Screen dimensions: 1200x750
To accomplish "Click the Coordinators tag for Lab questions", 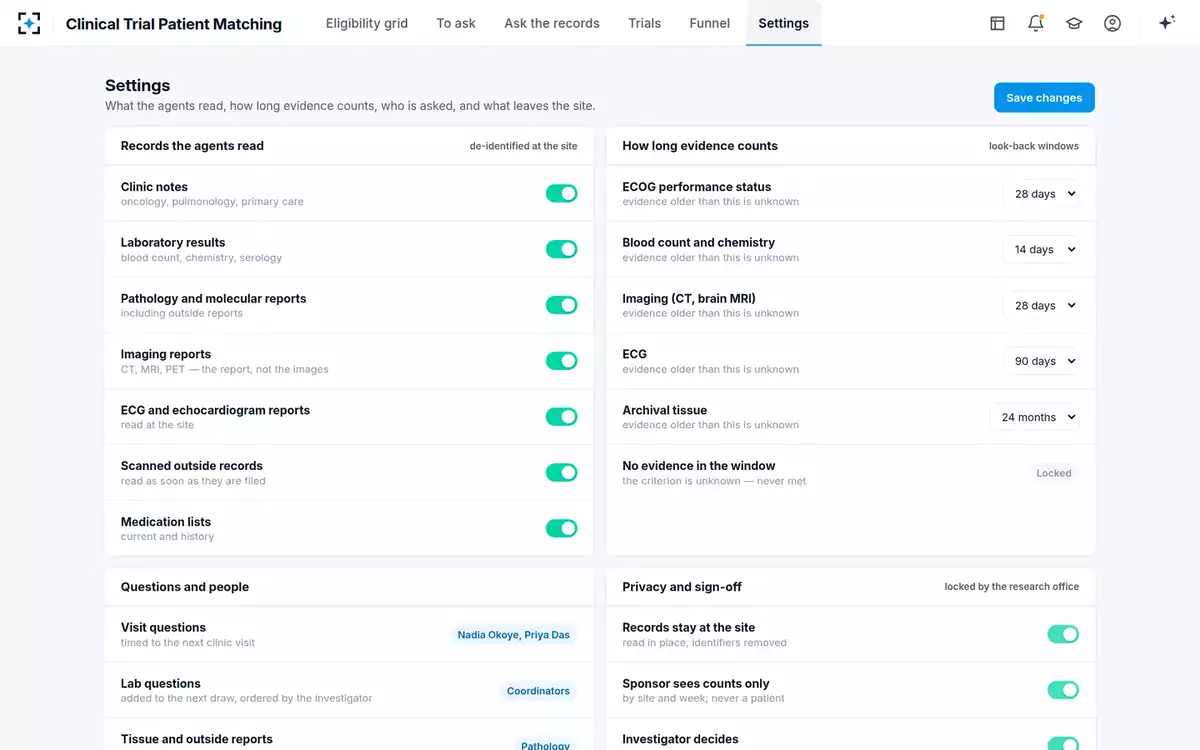I will (538, 691).
